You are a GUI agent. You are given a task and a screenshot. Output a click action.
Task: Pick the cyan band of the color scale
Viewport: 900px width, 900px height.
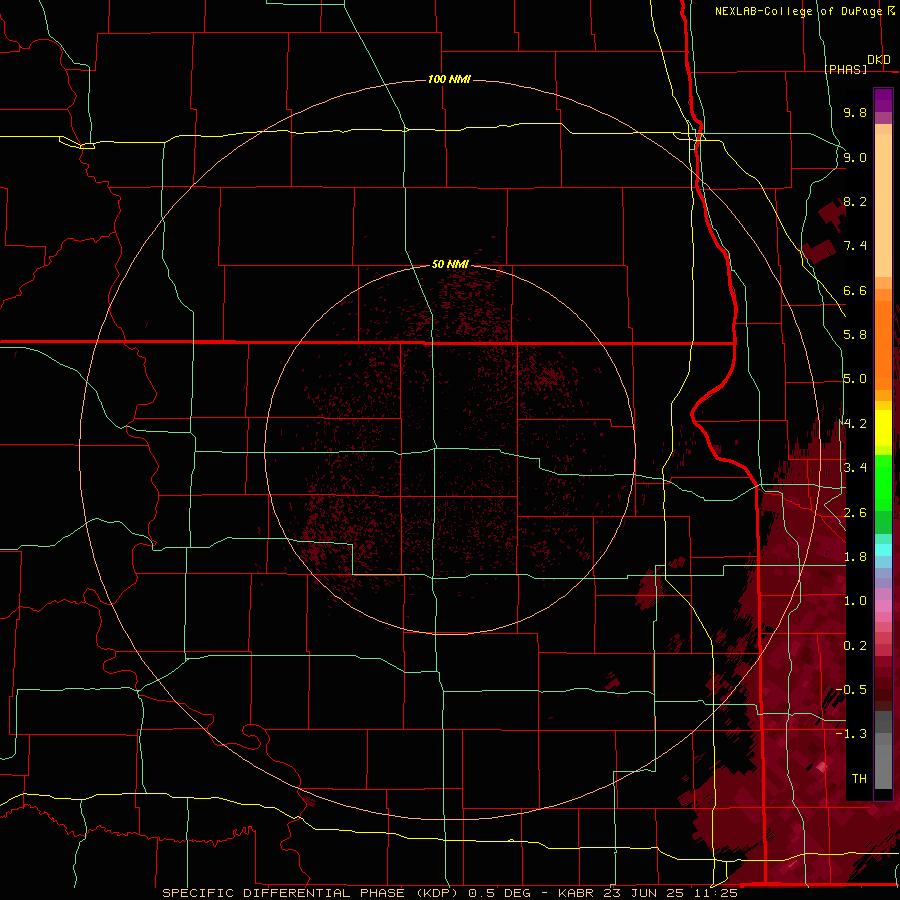tap(883, 550)
